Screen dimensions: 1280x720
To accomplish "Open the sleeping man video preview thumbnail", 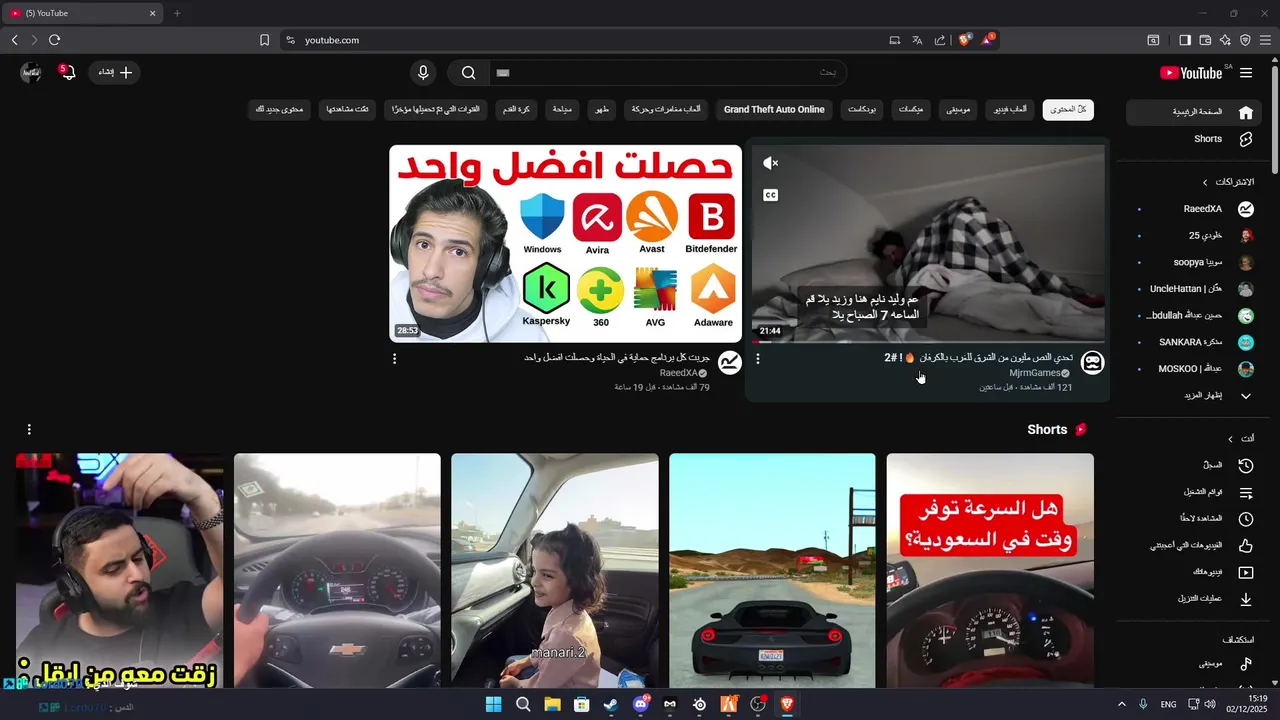I will [x=928, y=243].
